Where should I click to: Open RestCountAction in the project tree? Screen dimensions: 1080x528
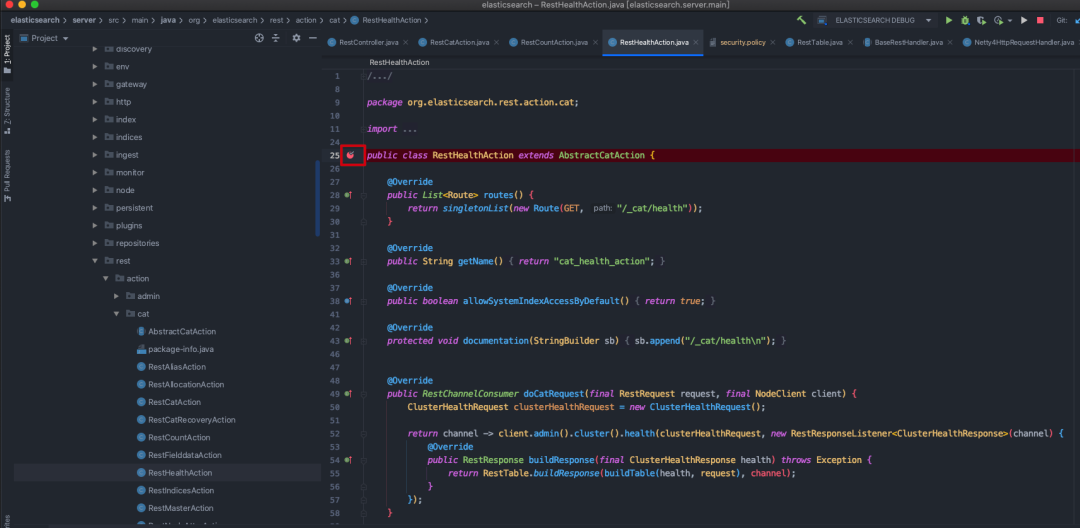pos(179,437)
